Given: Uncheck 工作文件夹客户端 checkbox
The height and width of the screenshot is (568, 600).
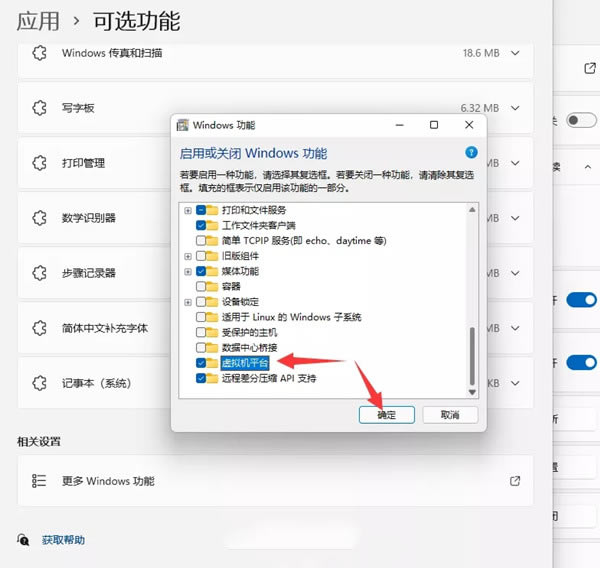Looking at the screenshot, I should [x=201, y=225].
